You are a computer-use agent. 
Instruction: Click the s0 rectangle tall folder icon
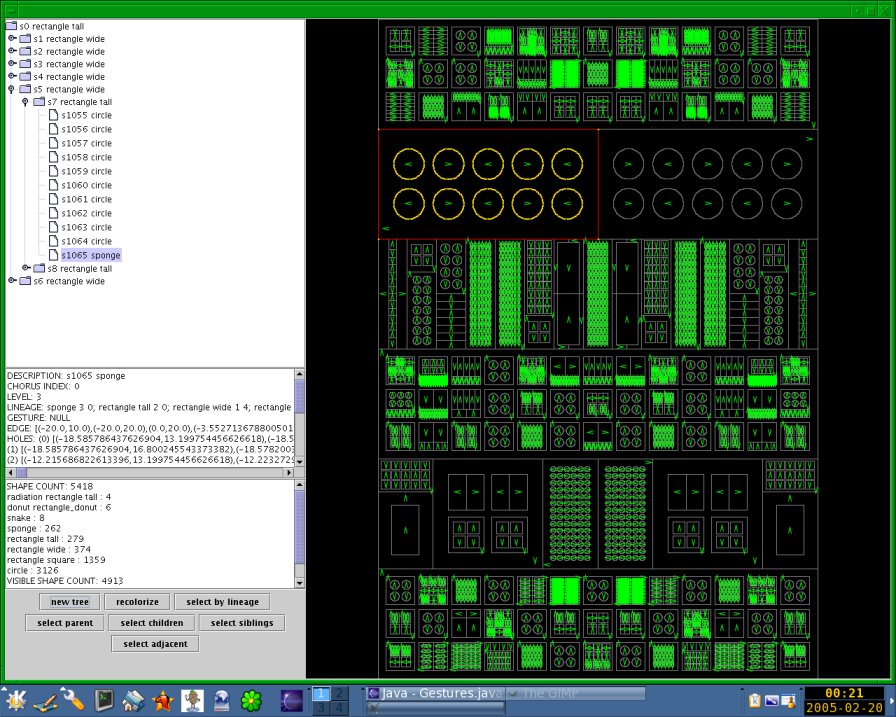(x=13, y=24)
